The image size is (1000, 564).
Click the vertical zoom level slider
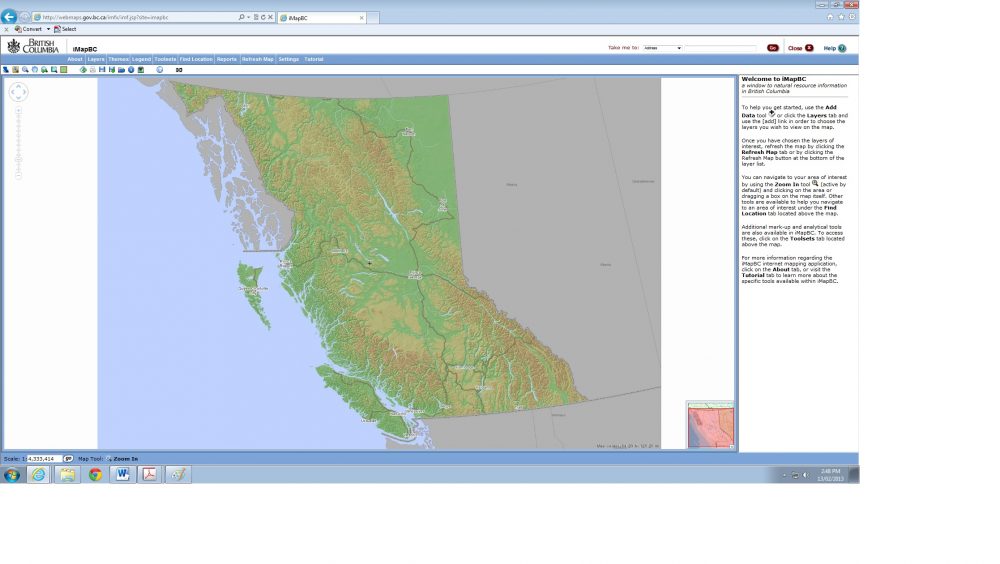tap(18, 142)
